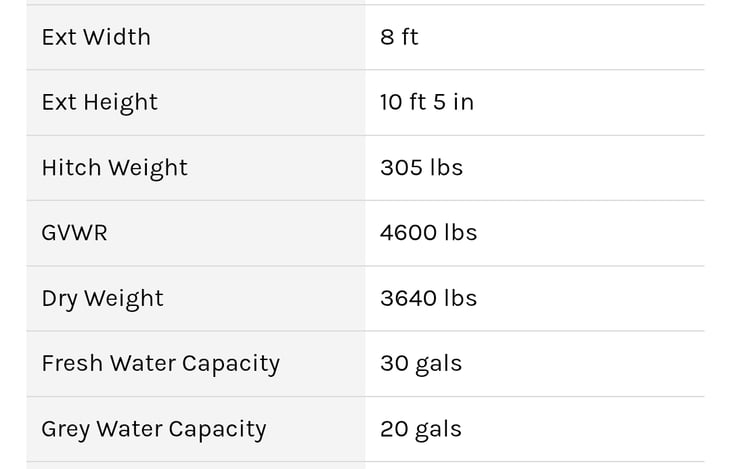Click the Grey Water Capacity label
Viewport: 731px width, 469px height.
153,429
